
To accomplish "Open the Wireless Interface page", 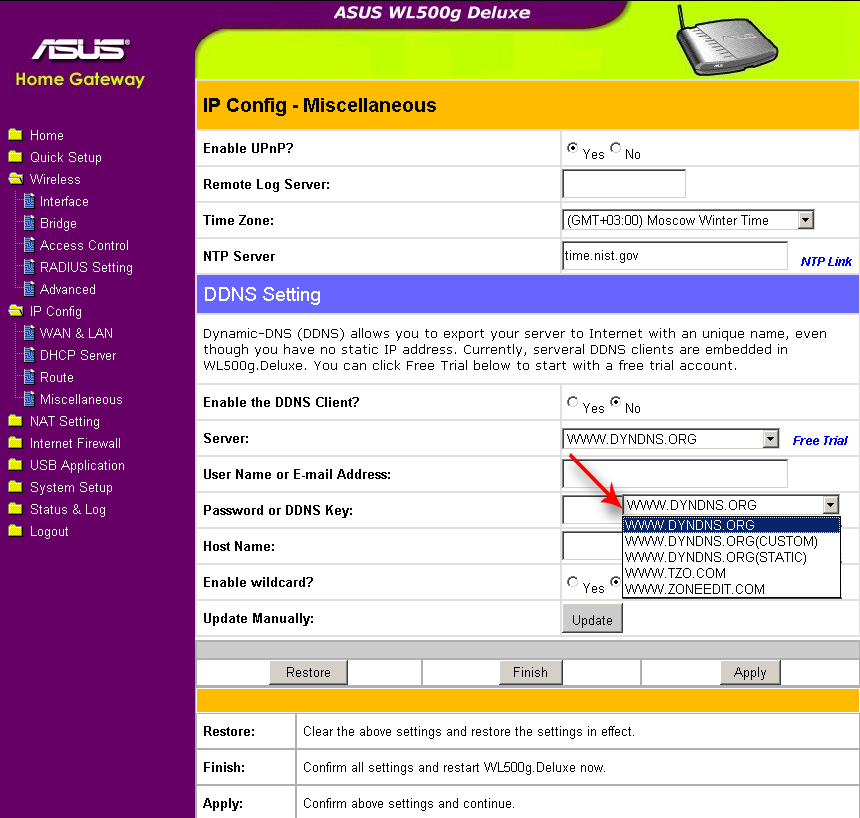I will coord(64,201).
